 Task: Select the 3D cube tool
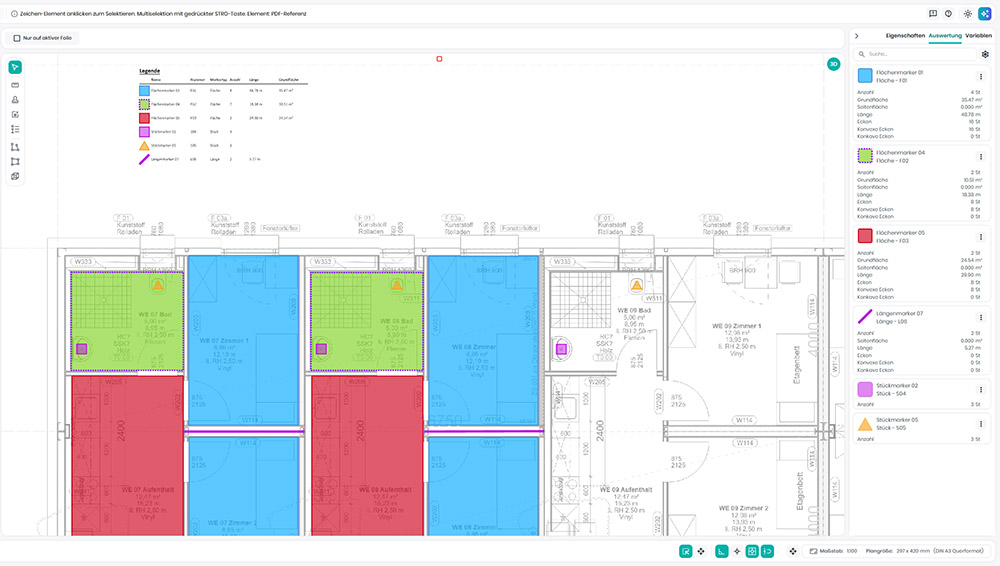tap(15, 176)
